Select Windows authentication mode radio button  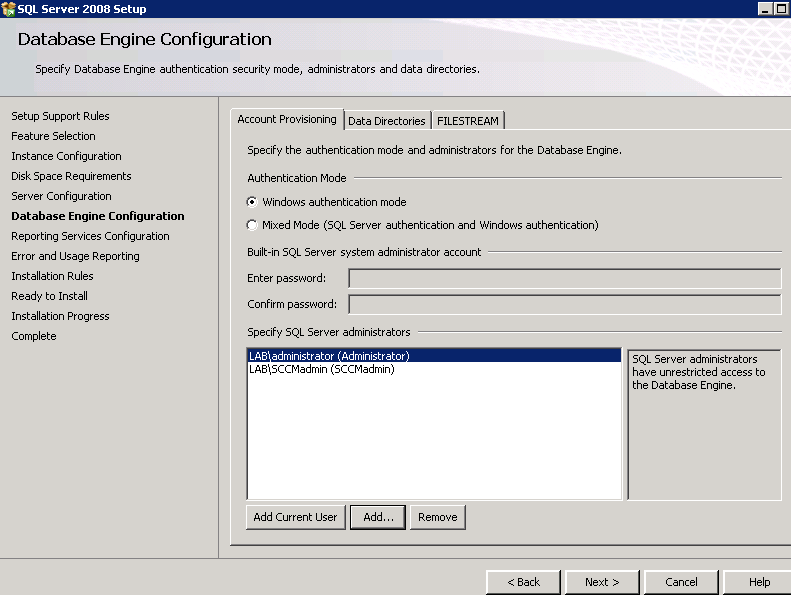pyautogui.click(x=252, y=202)
